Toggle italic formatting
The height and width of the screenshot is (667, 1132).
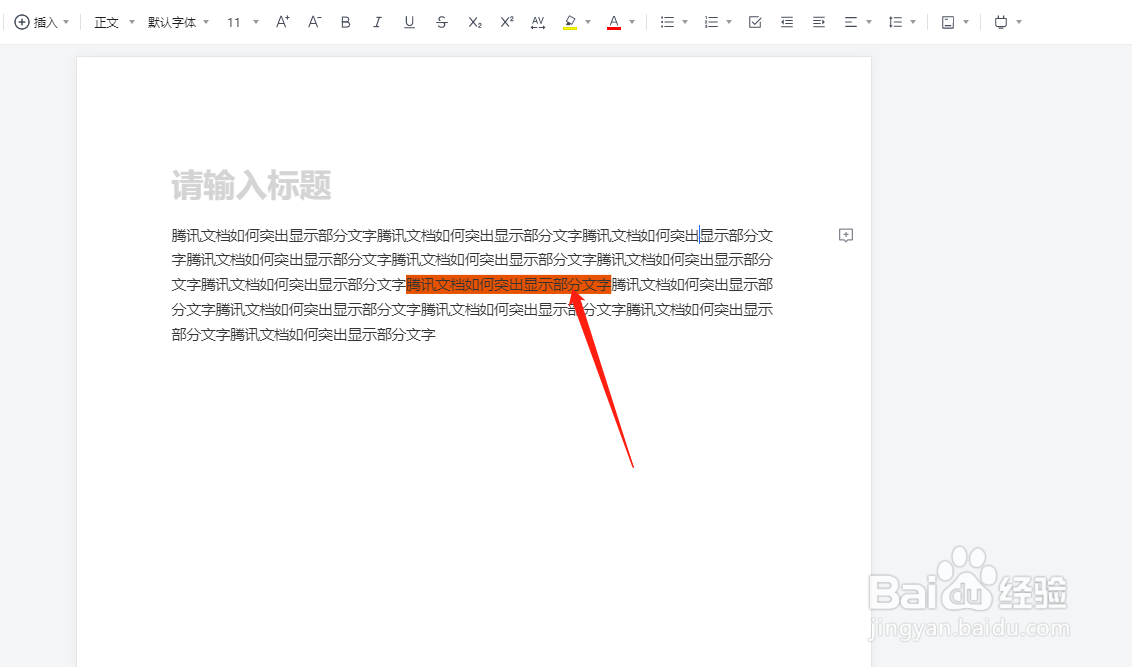377,22
